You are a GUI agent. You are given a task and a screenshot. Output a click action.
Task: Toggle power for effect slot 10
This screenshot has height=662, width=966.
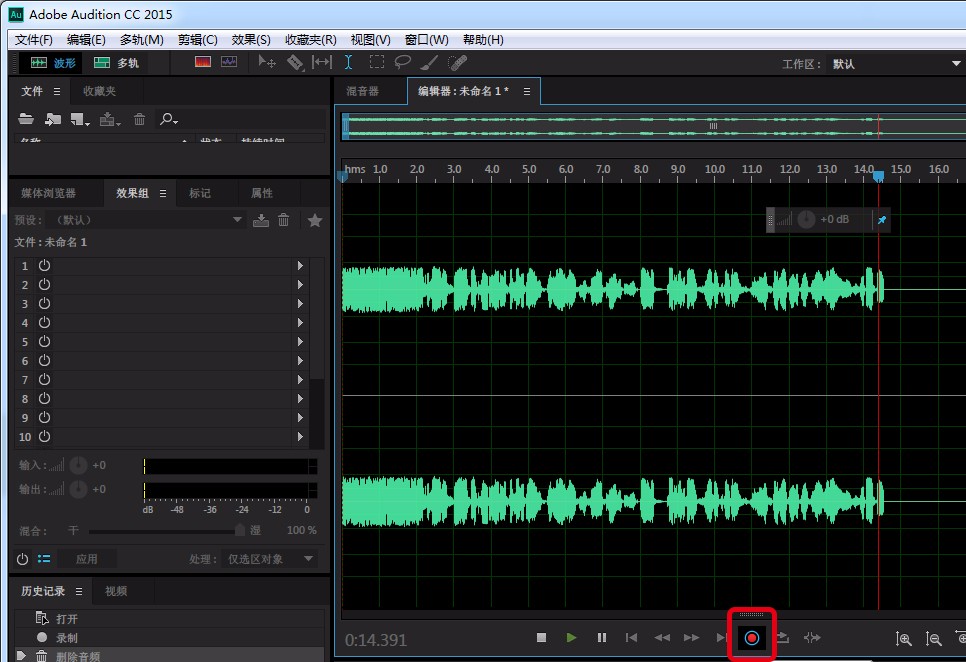tap(44, 437)
